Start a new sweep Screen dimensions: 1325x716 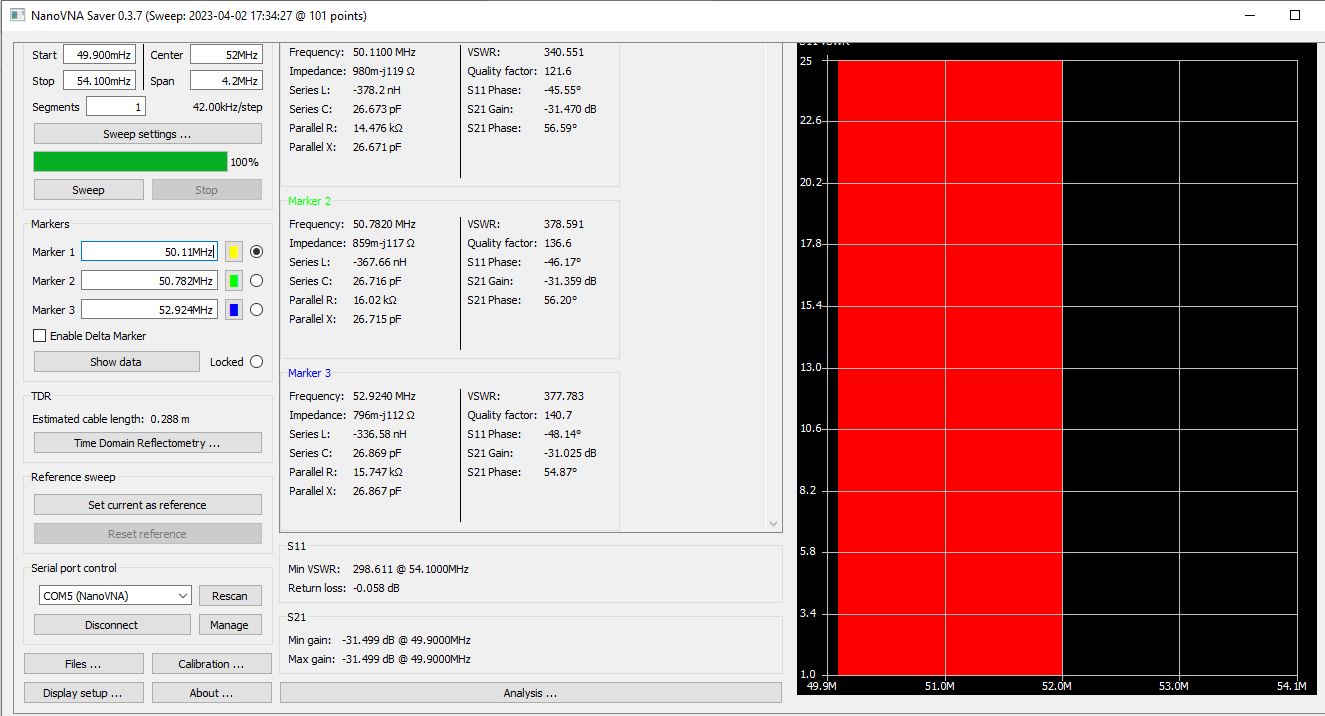click(88, 190)
